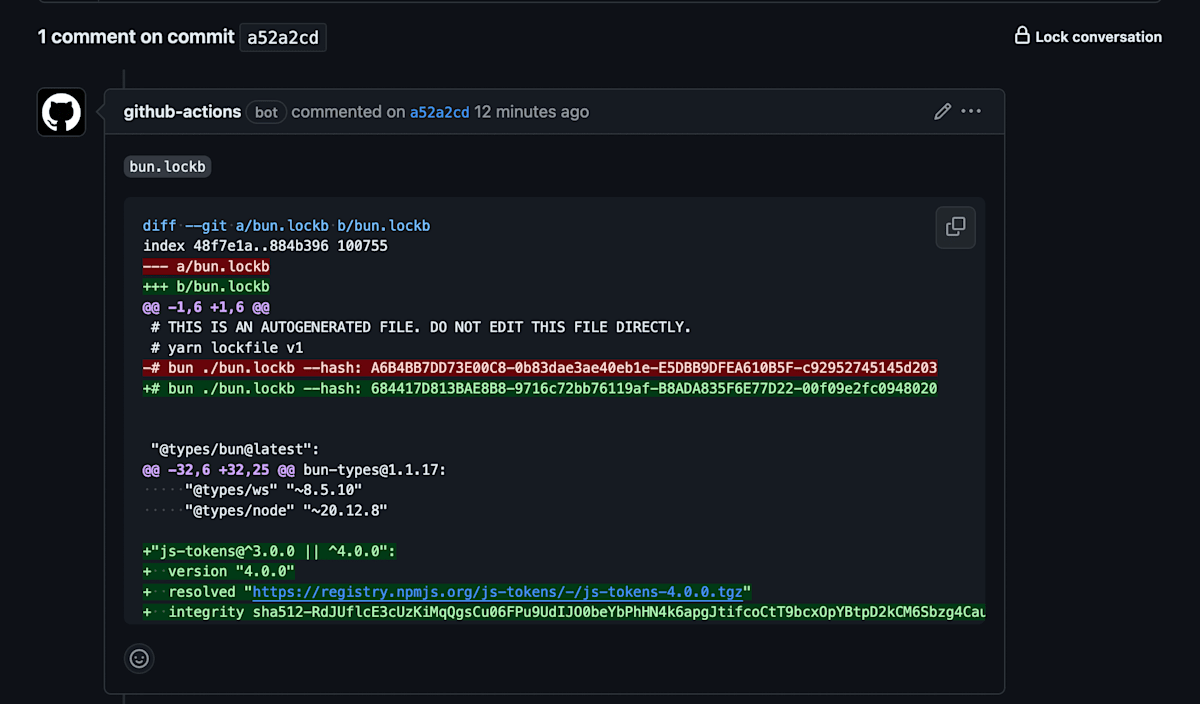Click the bot label badge
The height and width of the screenshot is (704, 1200).
point(266,112)
